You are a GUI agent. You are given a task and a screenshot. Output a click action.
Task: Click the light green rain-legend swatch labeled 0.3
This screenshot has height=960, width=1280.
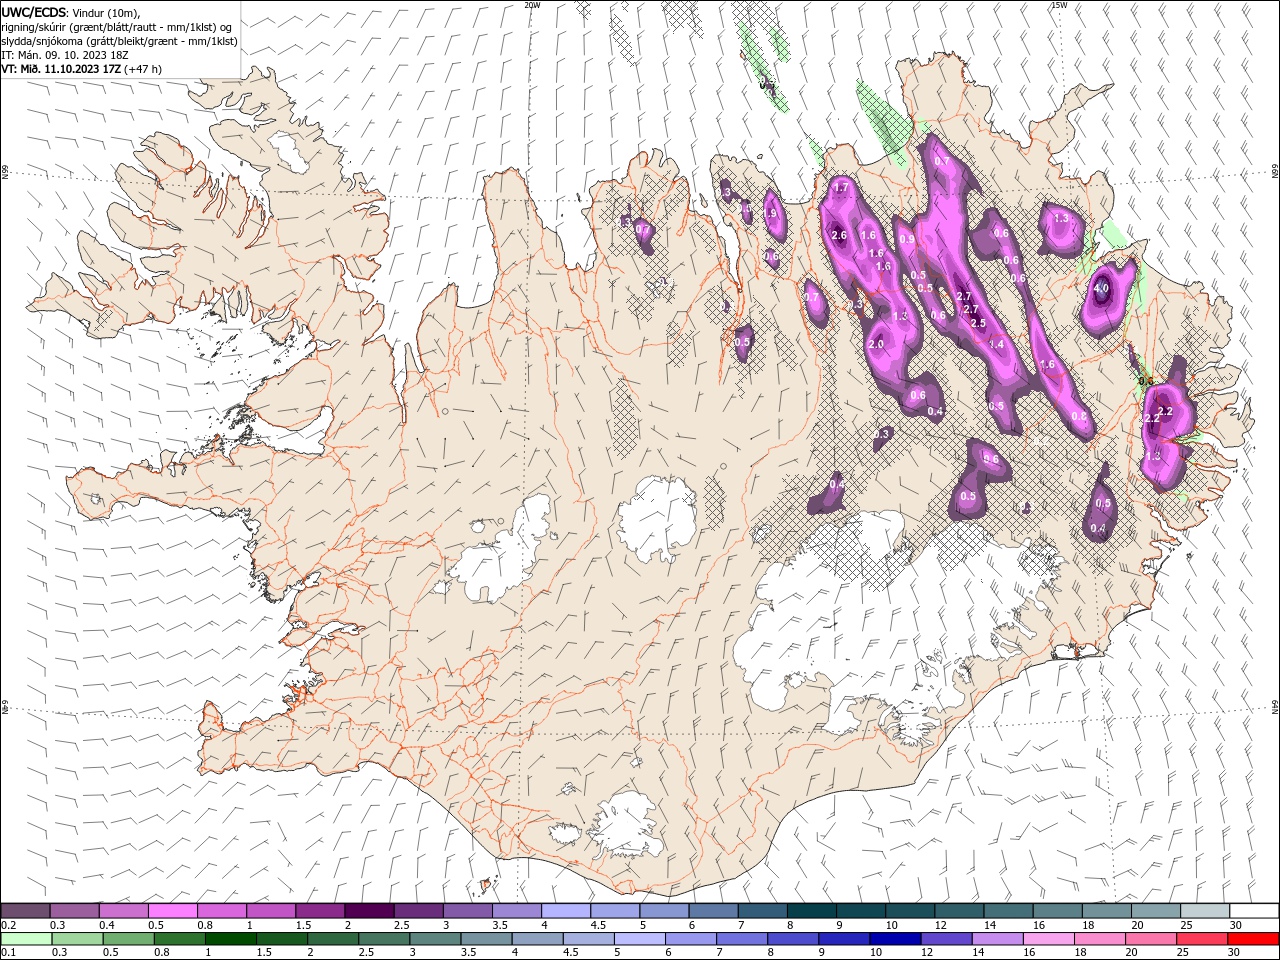tap(77, 939)
